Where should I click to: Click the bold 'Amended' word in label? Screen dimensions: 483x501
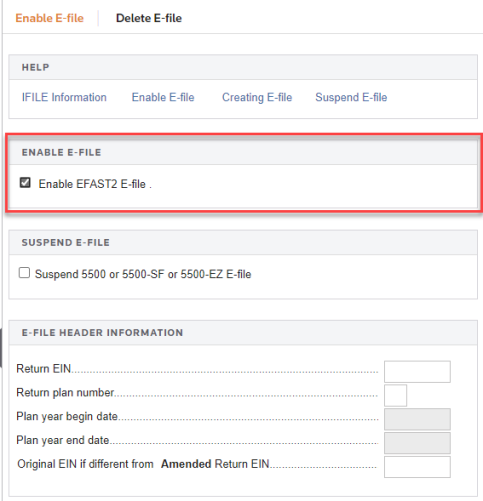(x=186, y=464)
